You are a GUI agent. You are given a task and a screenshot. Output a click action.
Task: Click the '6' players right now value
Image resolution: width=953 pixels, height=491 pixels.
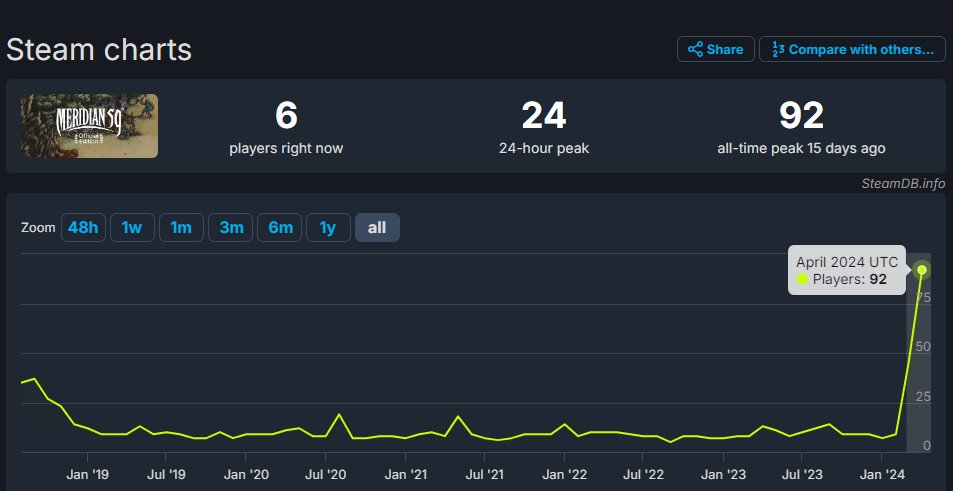pyautogui.click(x=286, y=115)
